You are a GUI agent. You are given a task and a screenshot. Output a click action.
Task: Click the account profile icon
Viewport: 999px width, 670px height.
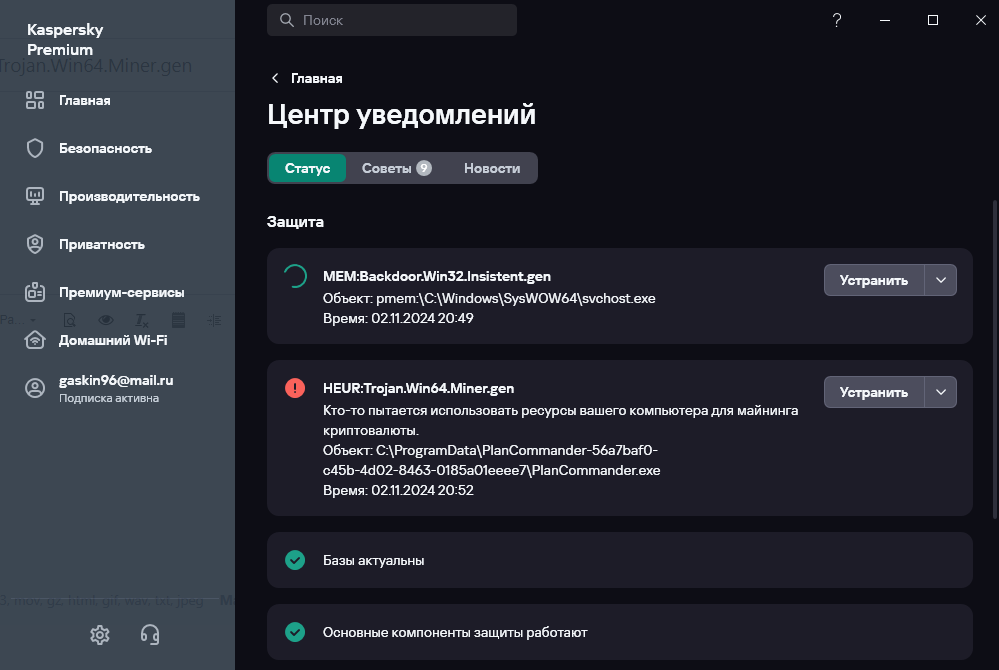tap(35, 388)
